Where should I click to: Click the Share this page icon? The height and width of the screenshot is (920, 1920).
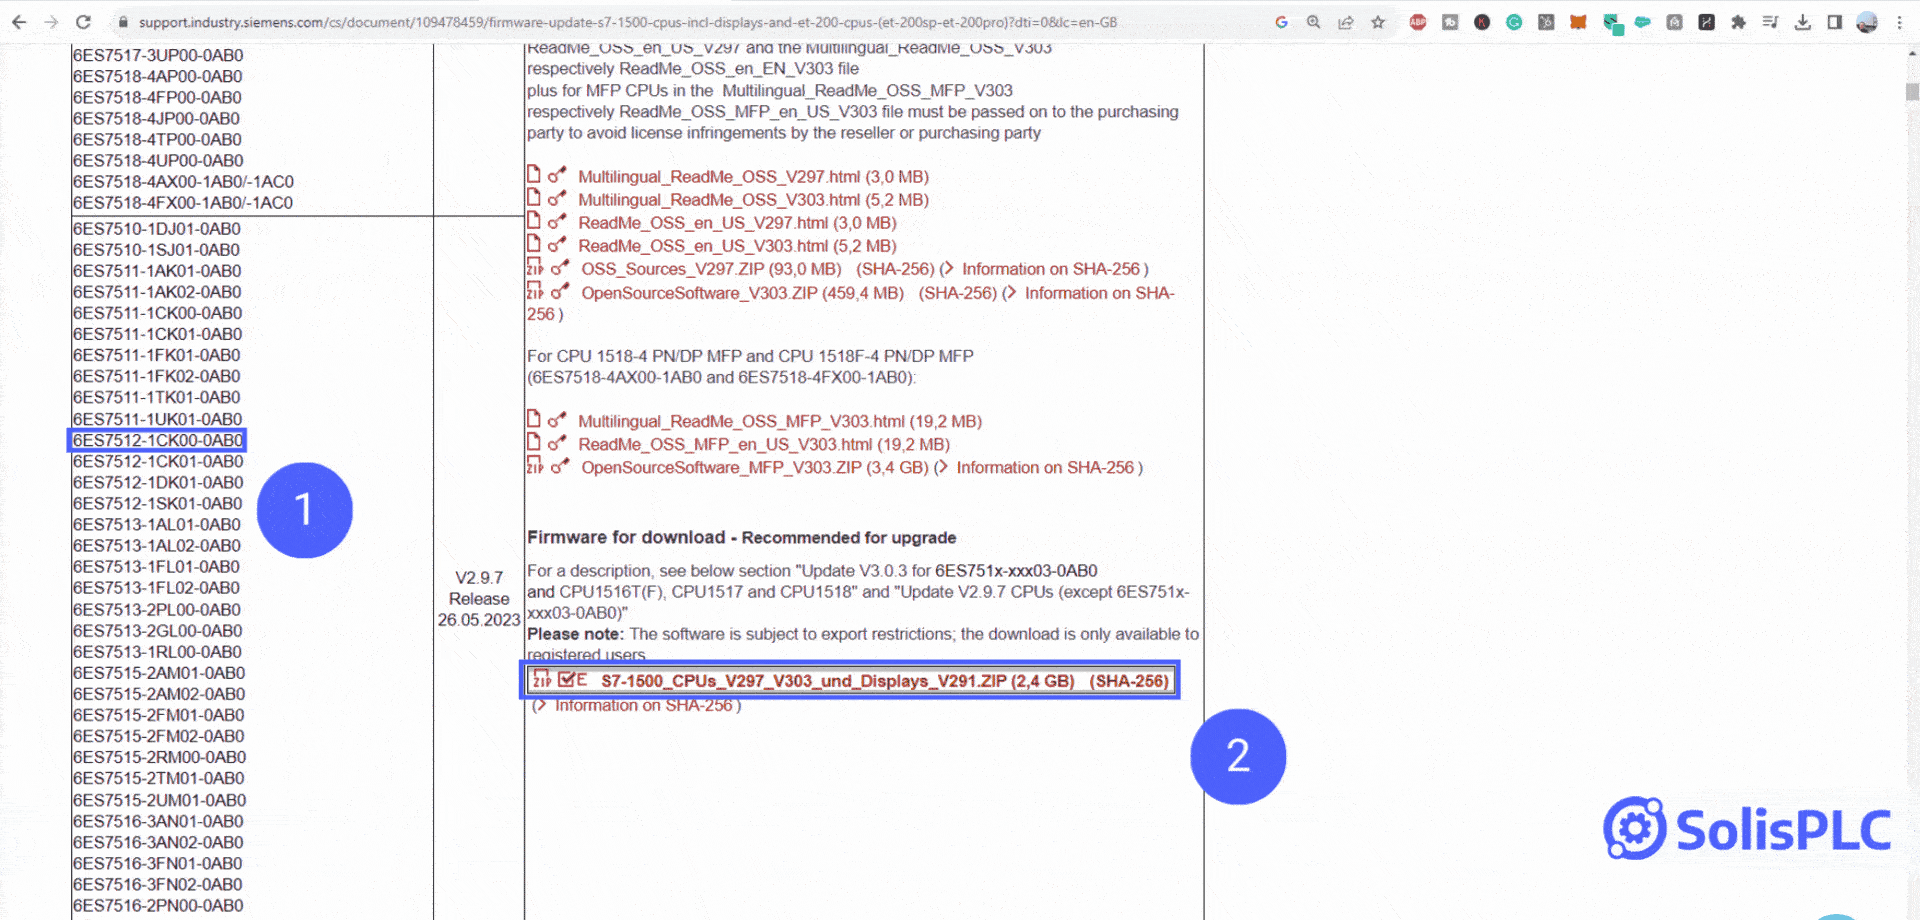[1346, 22]
